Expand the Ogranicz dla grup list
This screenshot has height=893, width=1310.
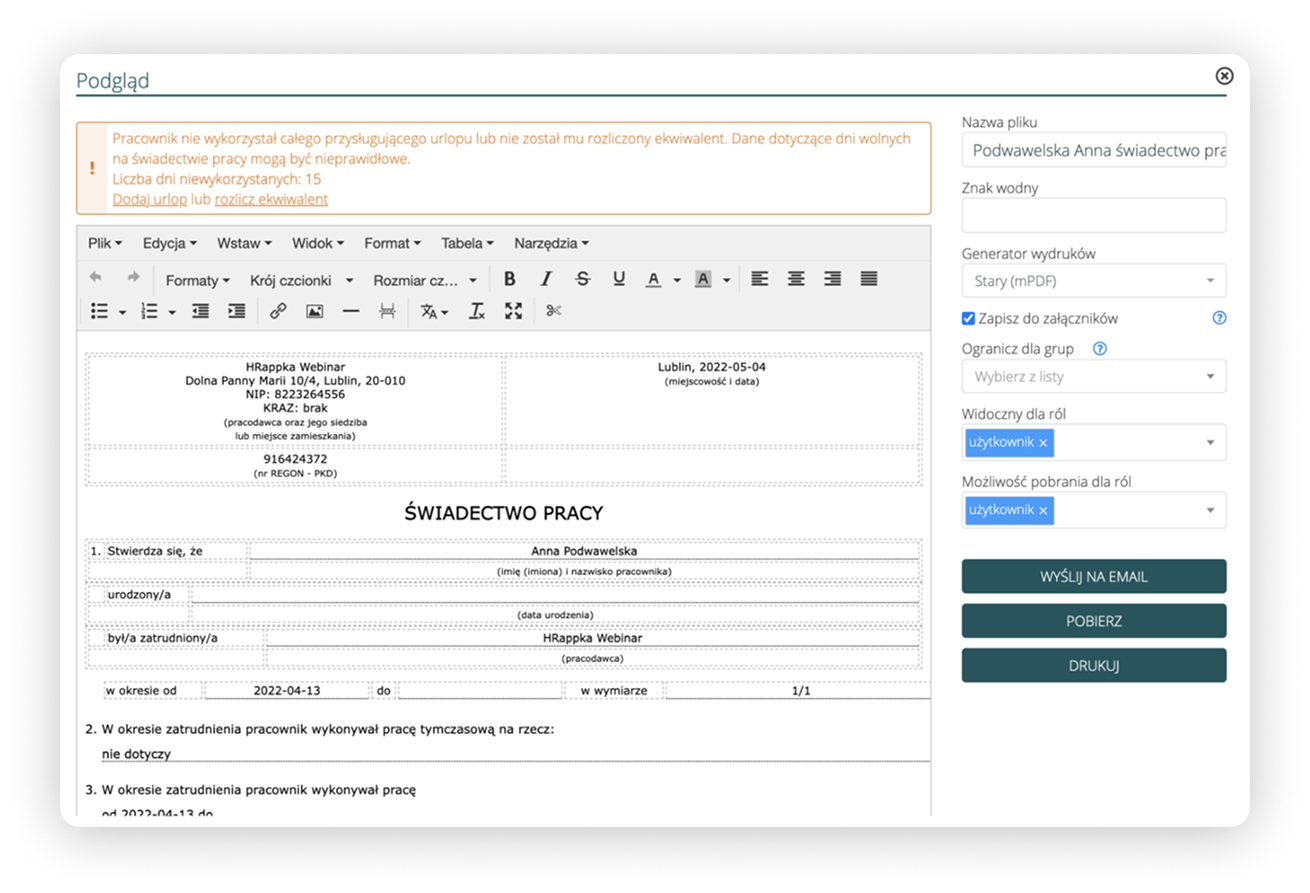[x=1094, y=377]
